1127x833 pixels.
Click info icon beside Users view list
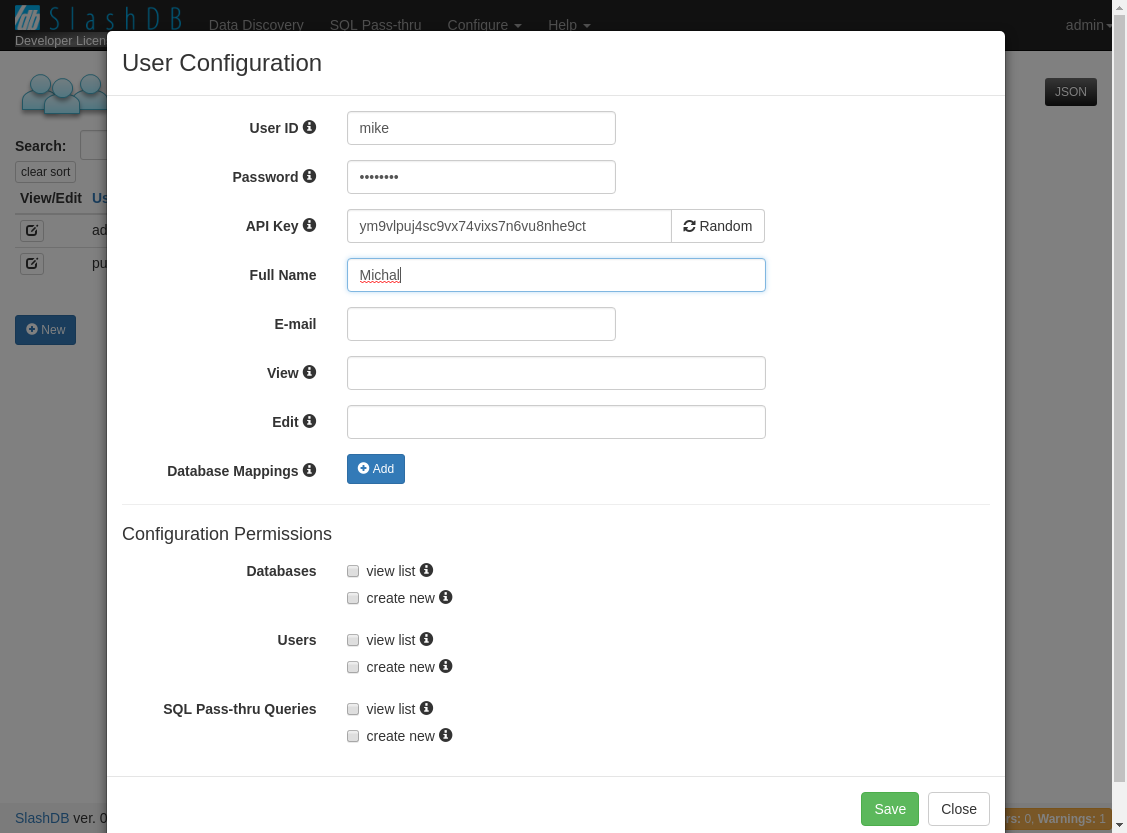click(426, 639)
